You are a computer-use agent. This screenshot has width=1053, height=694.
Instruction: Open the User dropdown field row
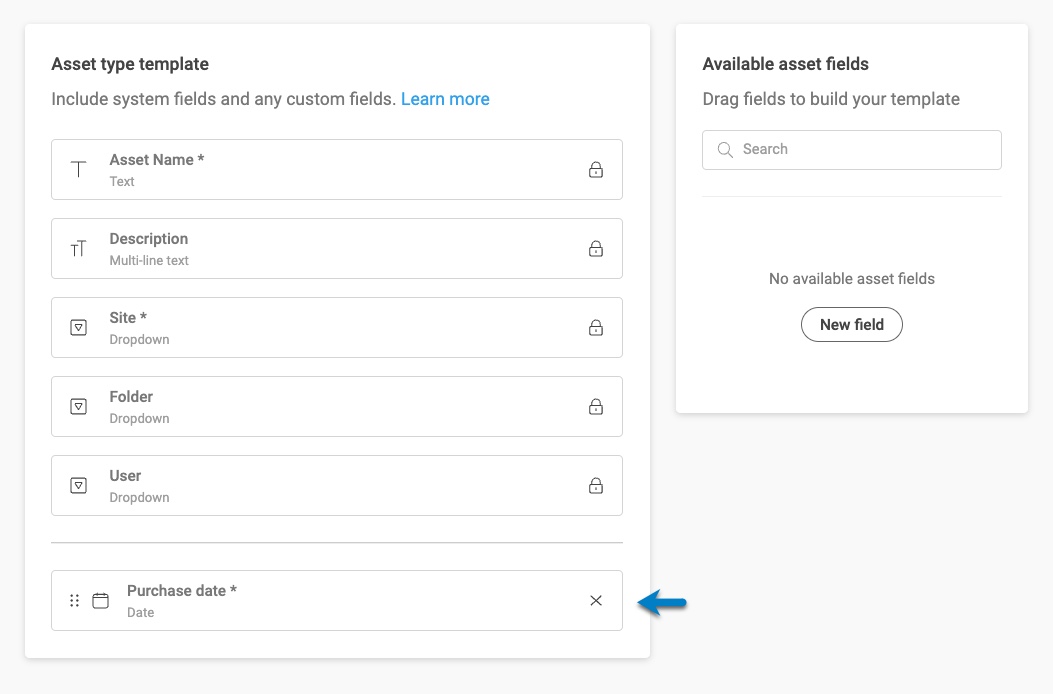[x=337, y=485]
